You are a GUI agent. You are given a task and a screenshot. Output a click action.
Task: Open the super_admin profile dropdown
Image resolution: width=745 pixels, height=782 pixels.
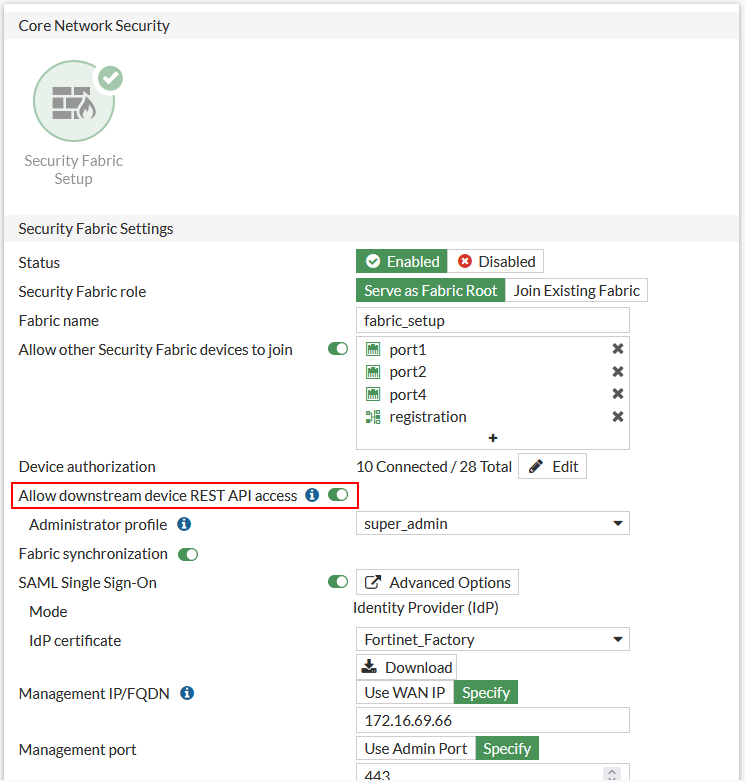(493, 524)
